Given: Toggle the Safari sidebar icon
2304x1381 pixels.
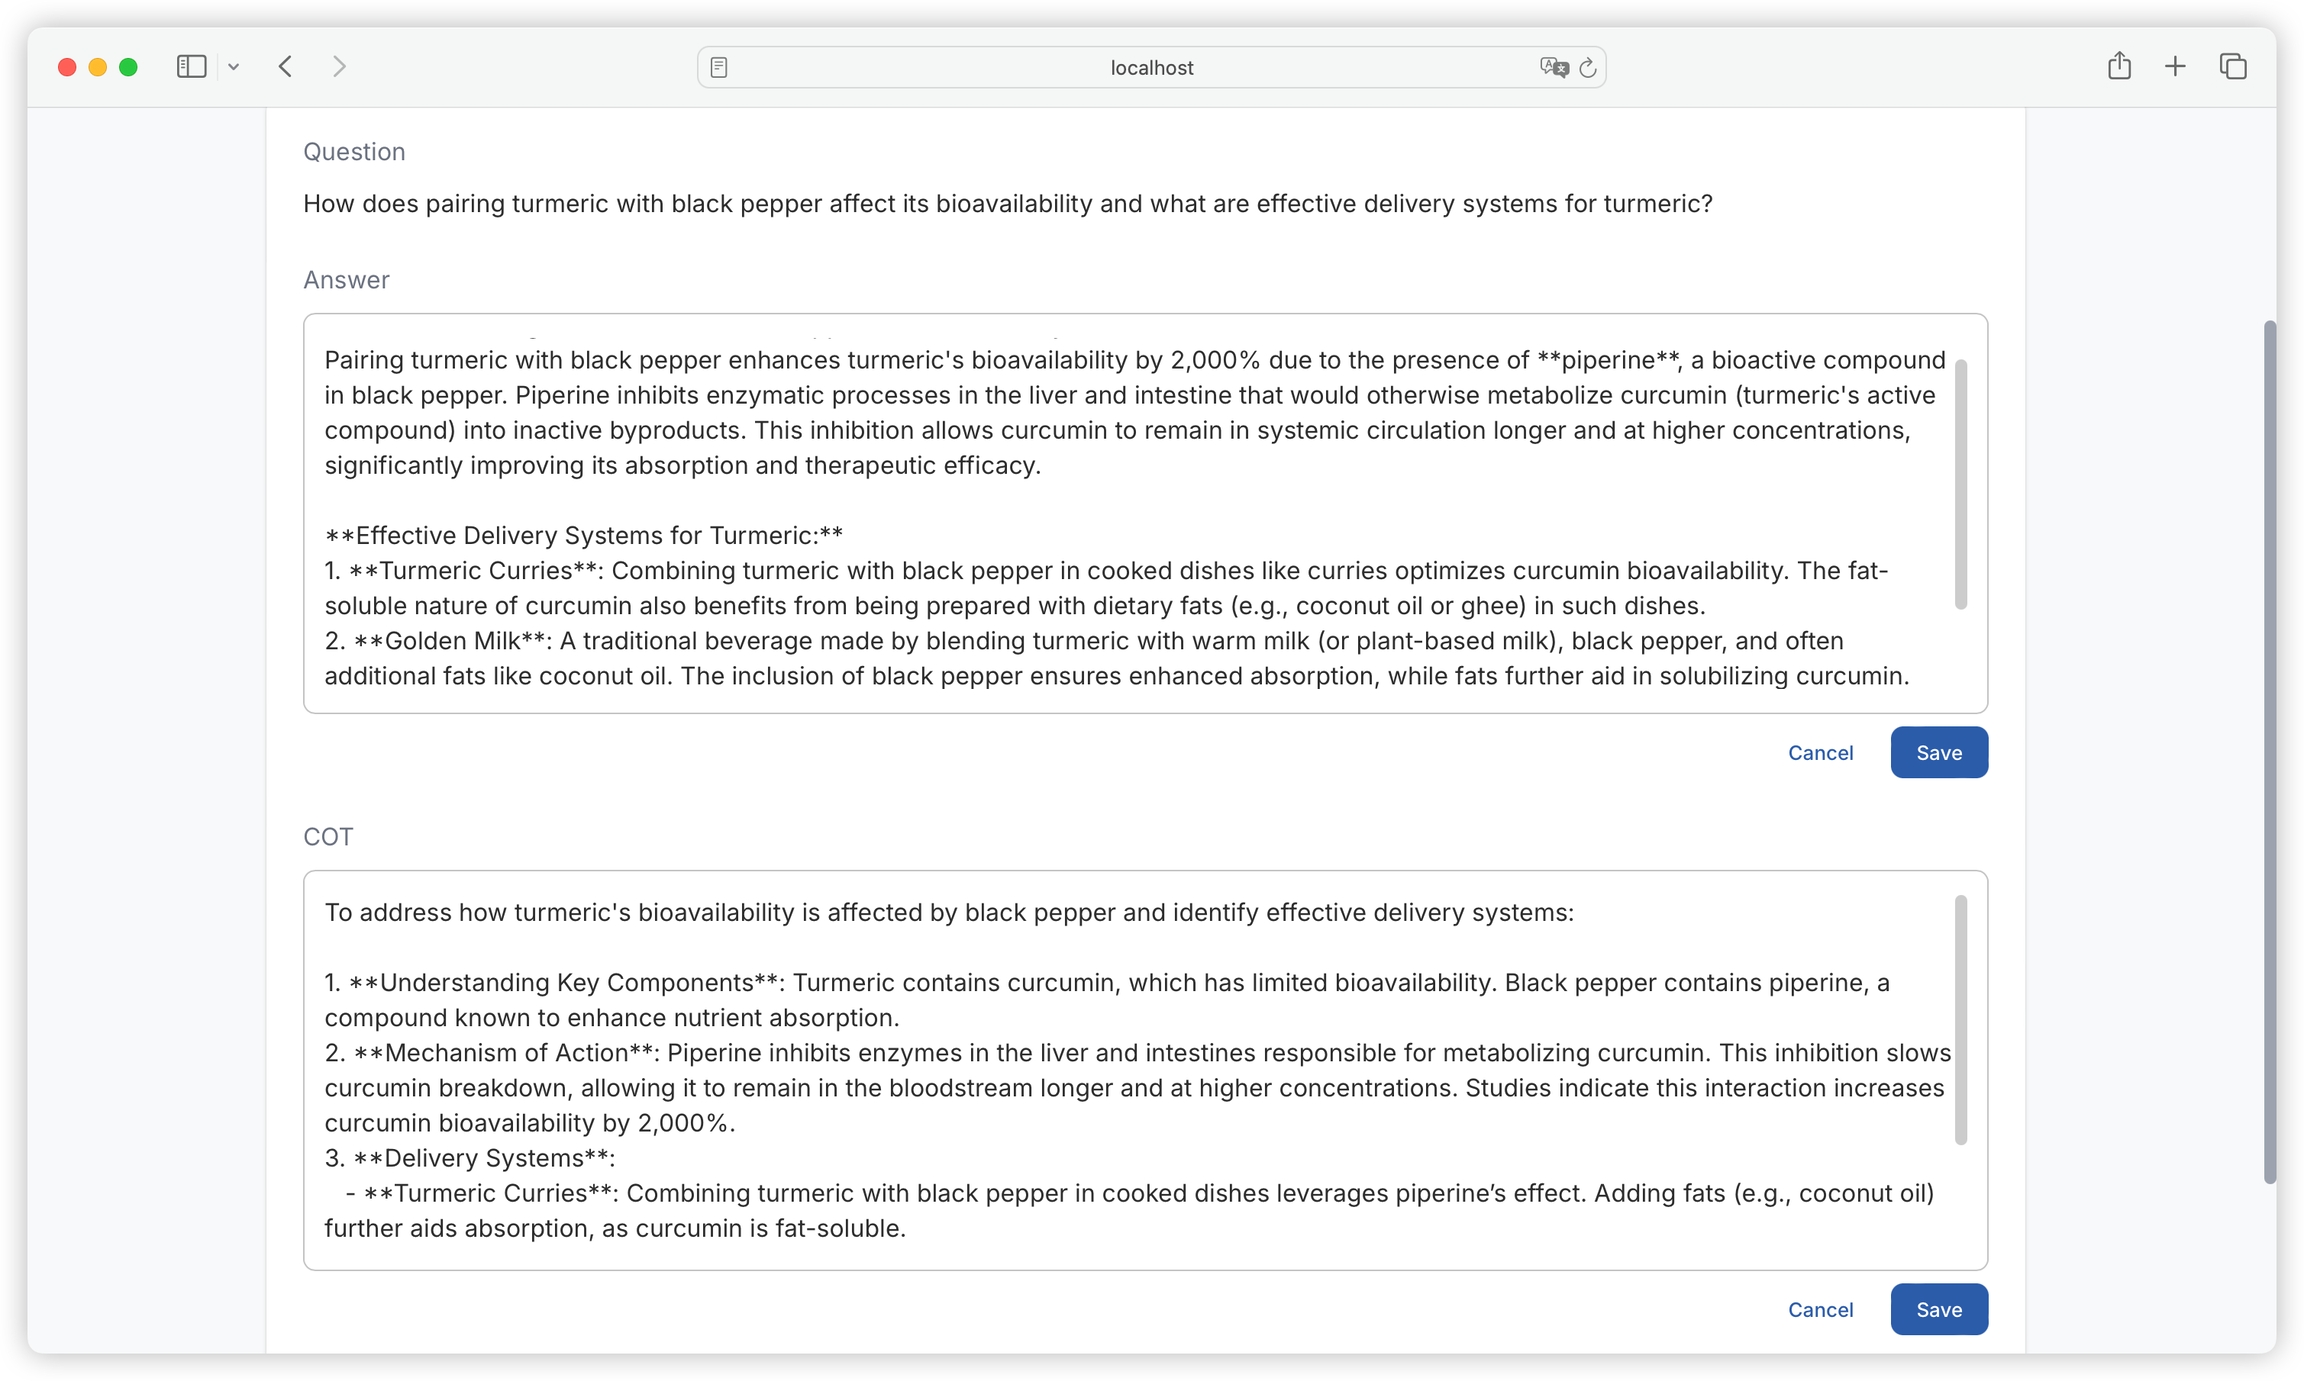Looking at the screenshot, I should pyautogui.click(x=191, y=67).
